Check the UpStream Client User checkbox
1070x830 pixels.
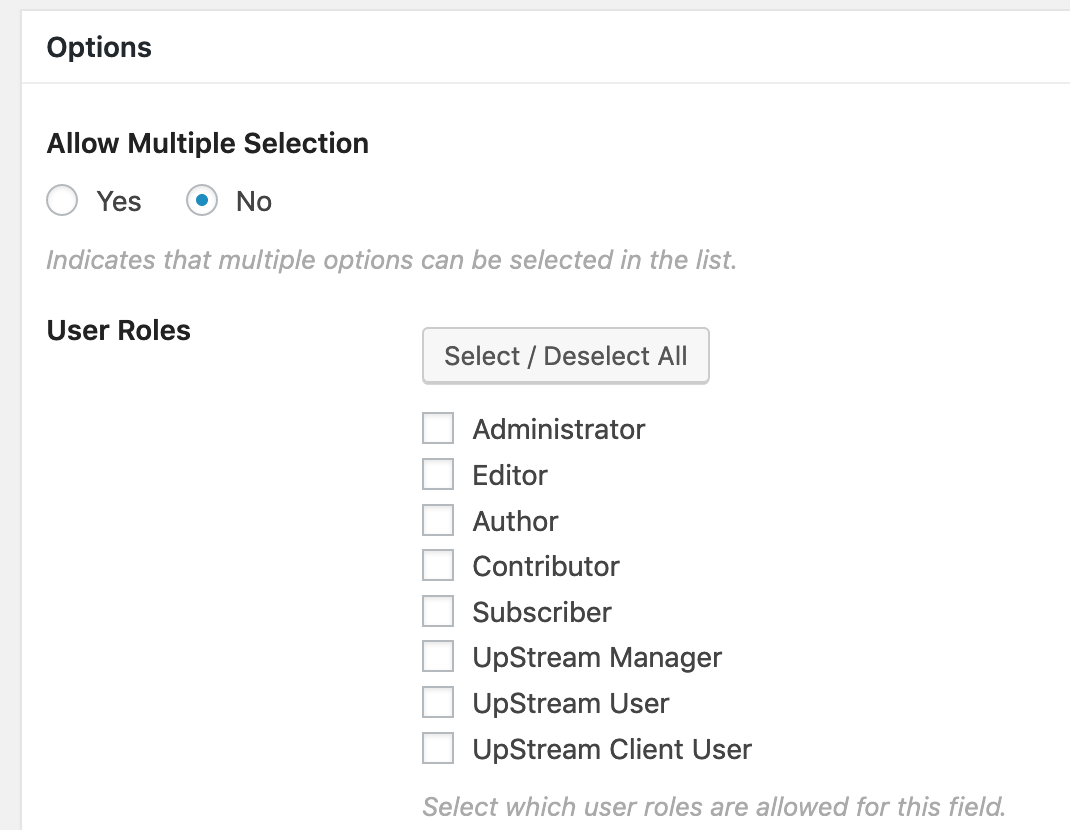click(438, 749)
